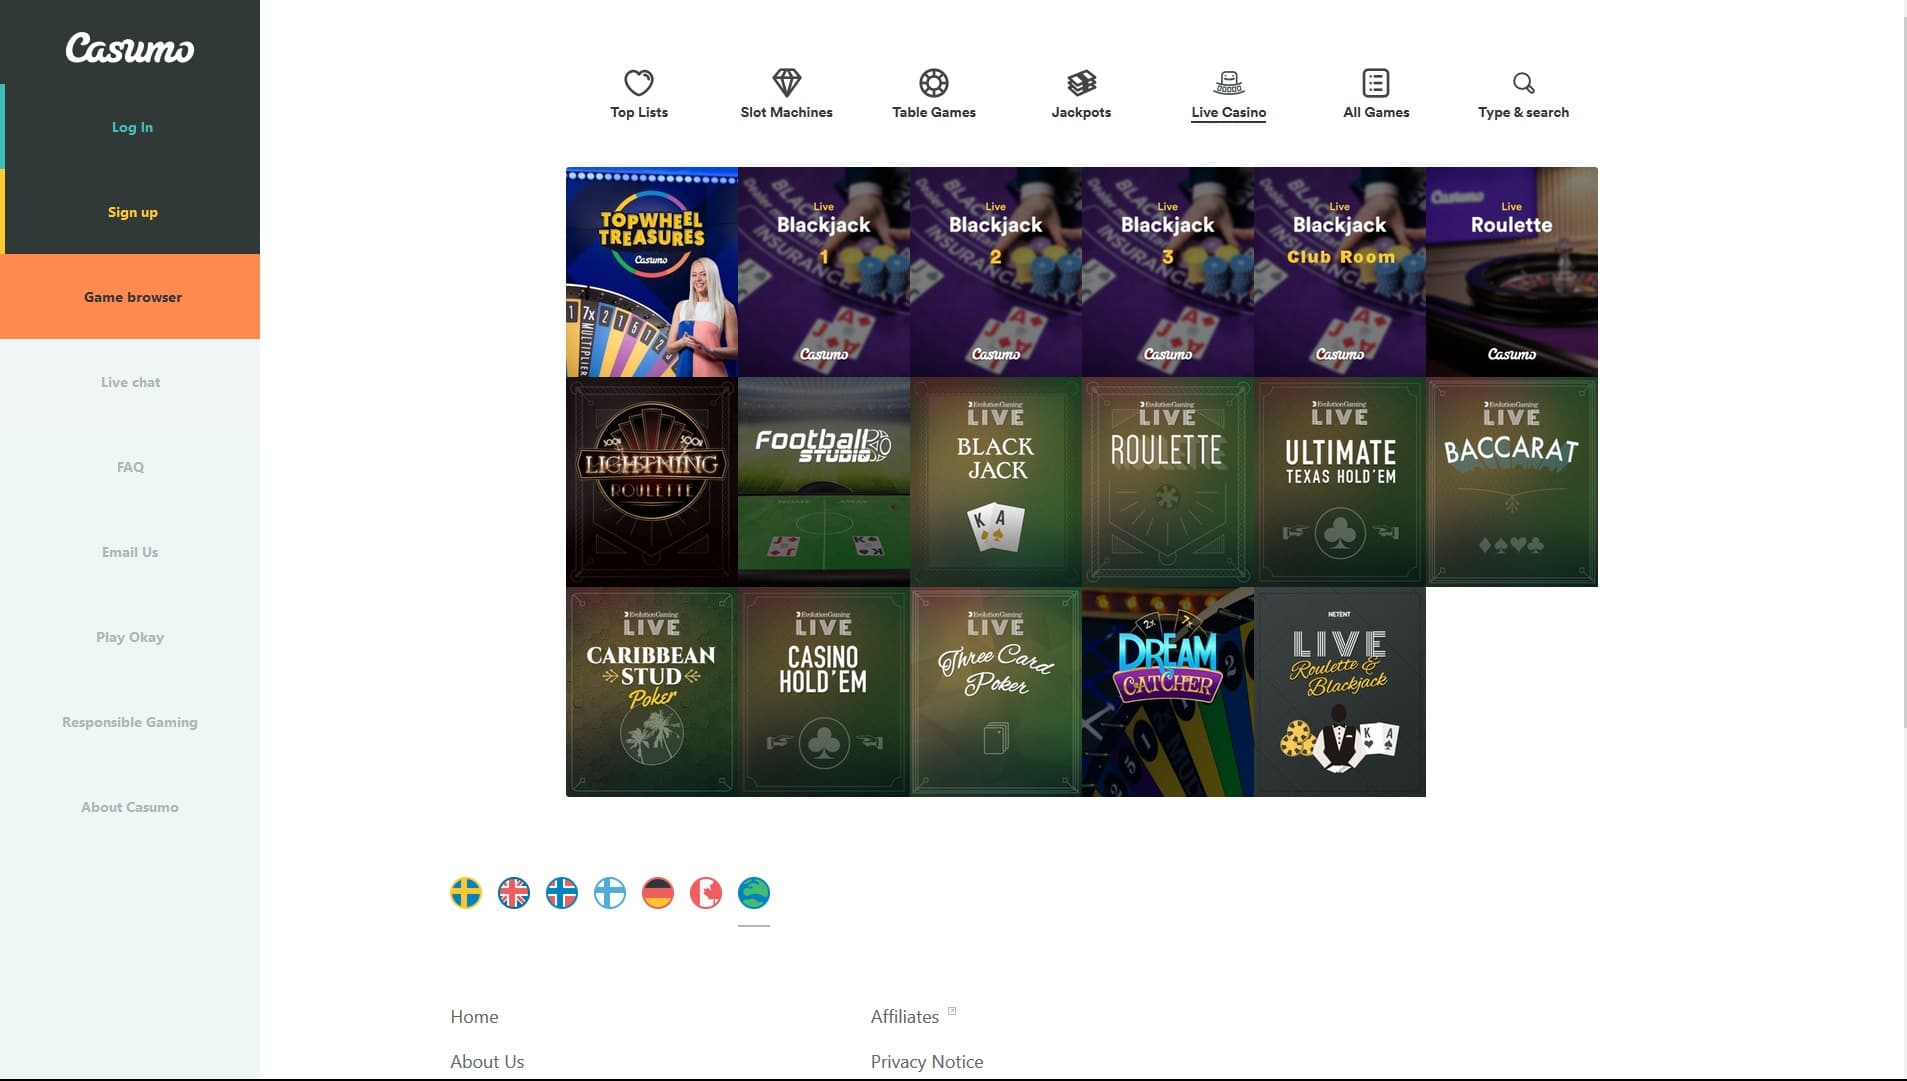Screen dimensions: 1907x1081
Task: Open Live Caribbean Stud Poker tile
Action: 652,692
